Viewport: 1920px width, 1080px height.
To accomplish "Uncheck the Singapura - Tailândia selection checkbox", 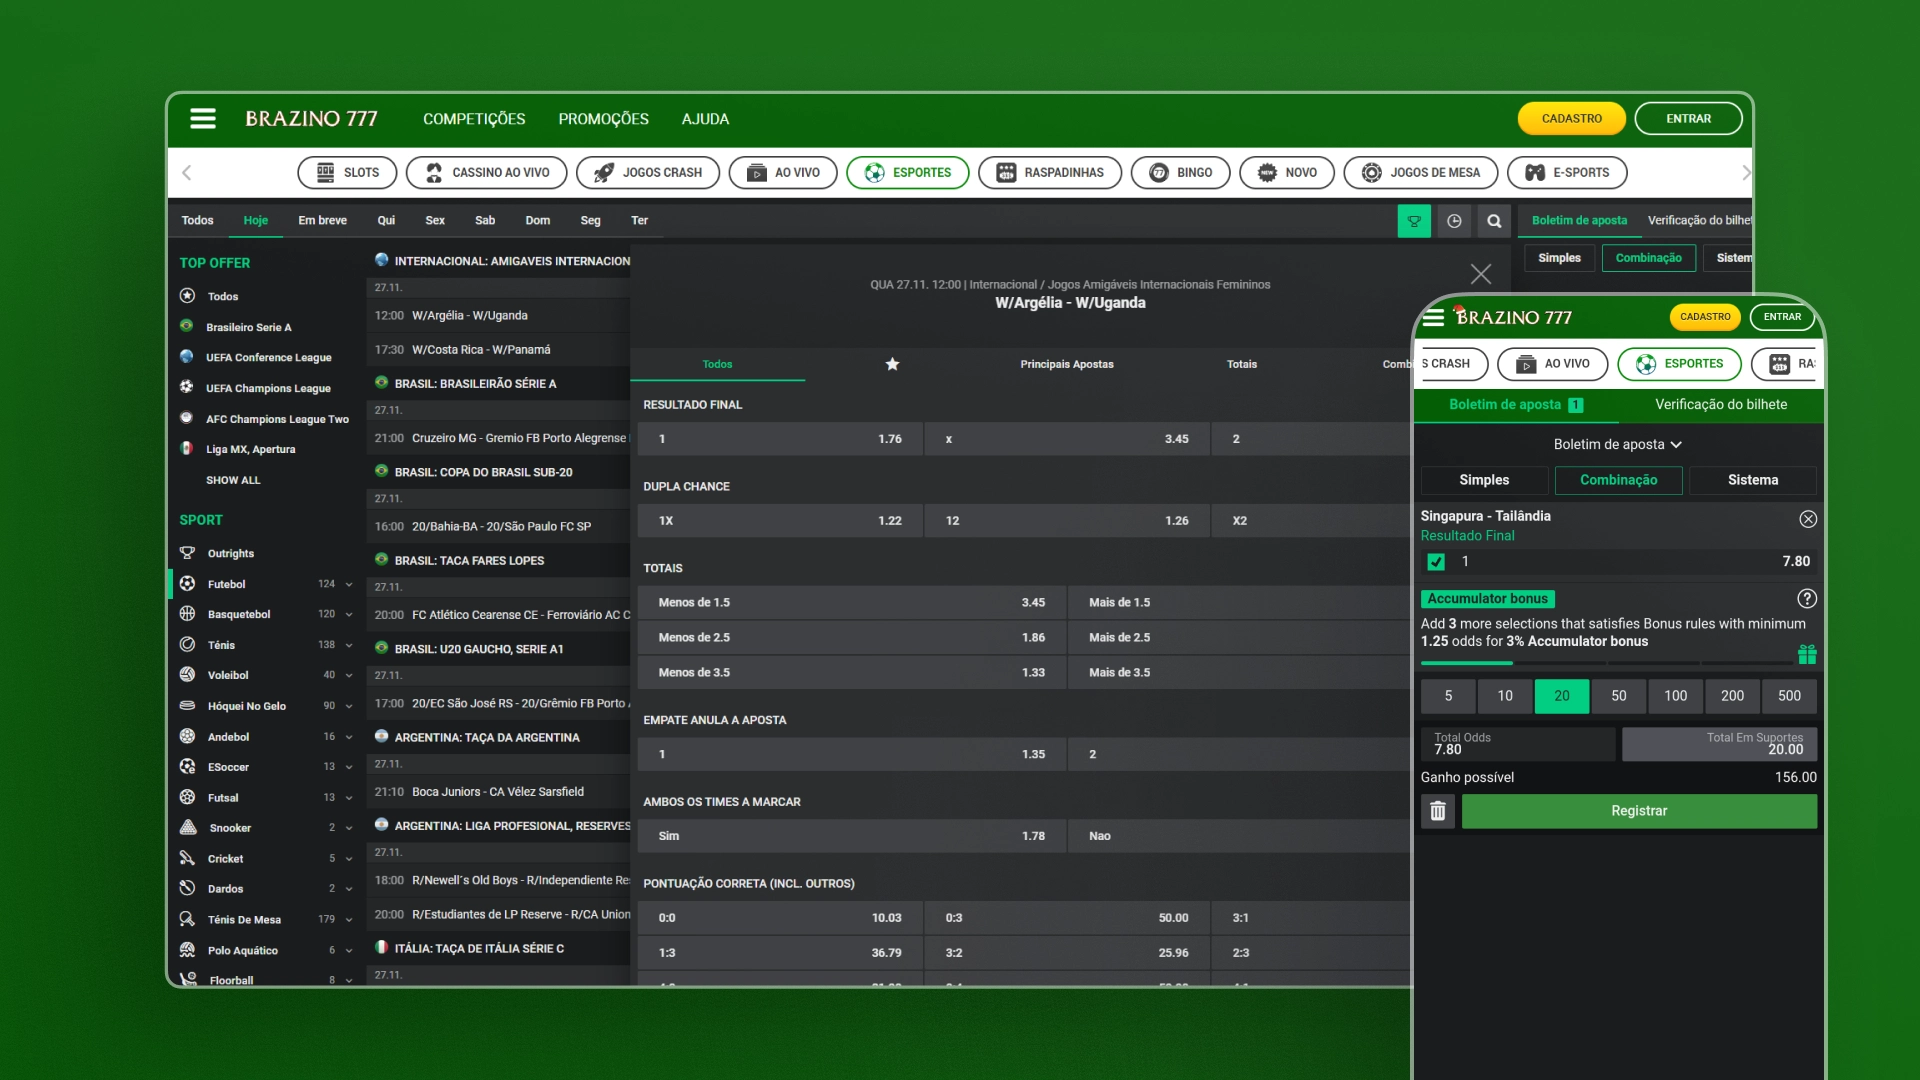I will pos(1436,562).
